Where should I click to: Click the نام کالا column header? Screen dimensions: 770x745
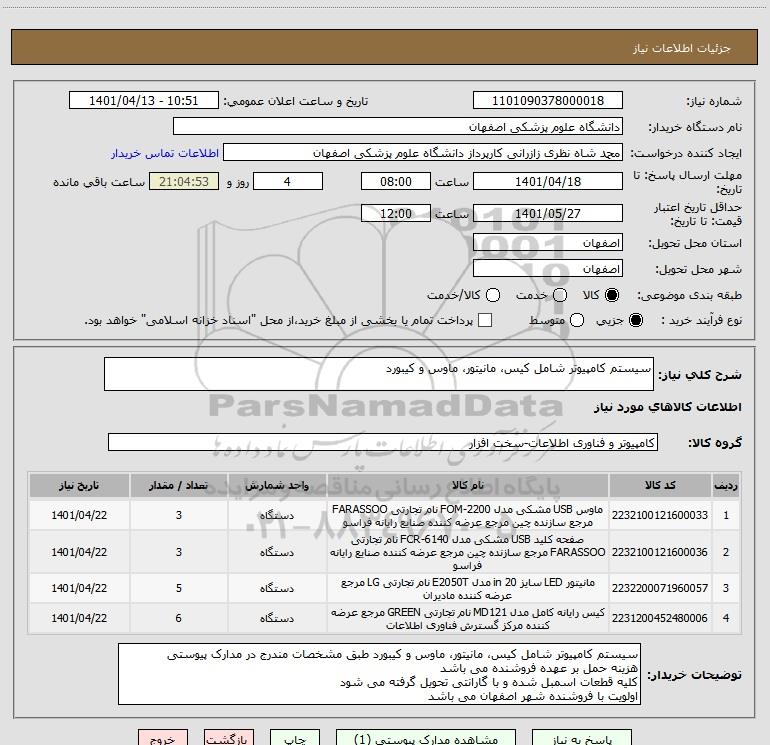(468, 486)
